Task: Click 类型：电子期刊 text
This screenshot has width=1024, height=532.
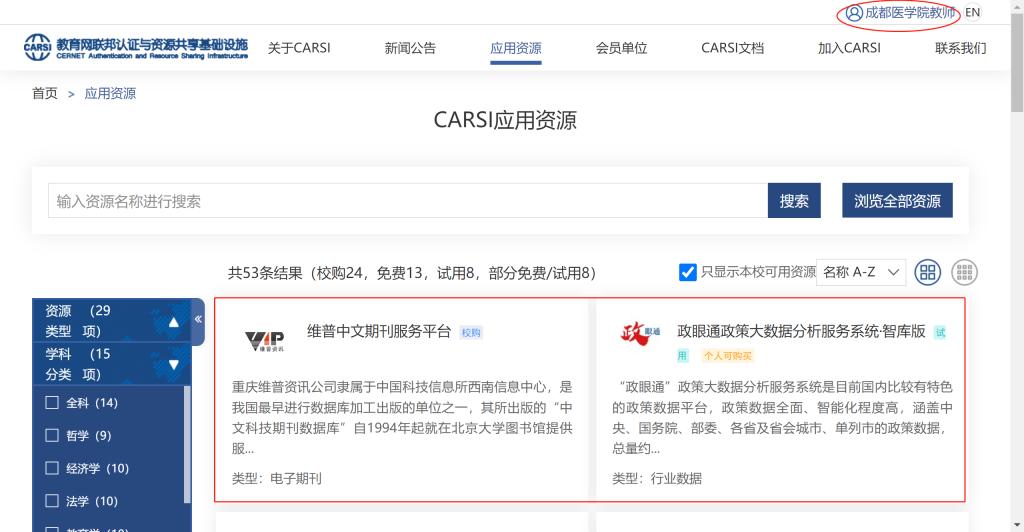Action: [x=277, y=478]
